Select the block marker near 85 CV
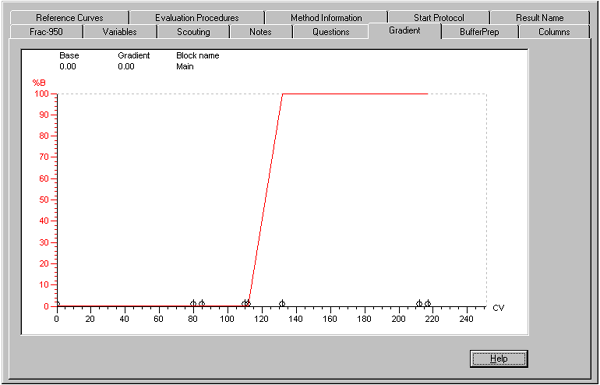This screenshot has height=385, width=600. [x=202, y=304]
